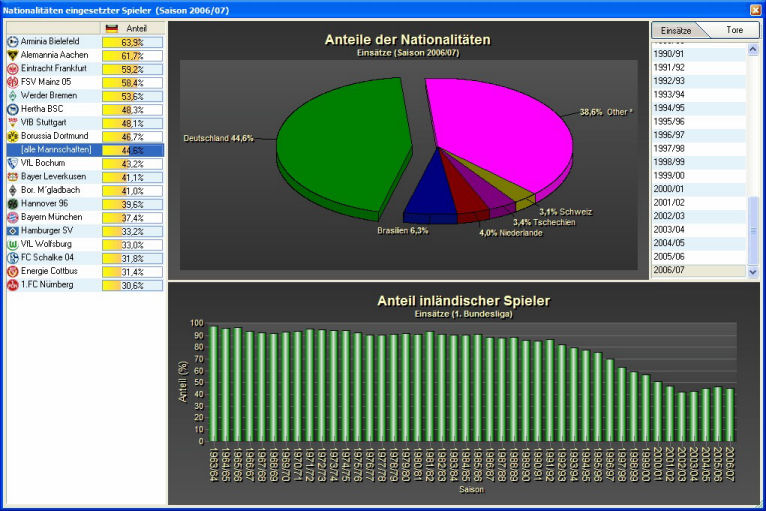Click the Bayern München club crest icon

(13, 217)
